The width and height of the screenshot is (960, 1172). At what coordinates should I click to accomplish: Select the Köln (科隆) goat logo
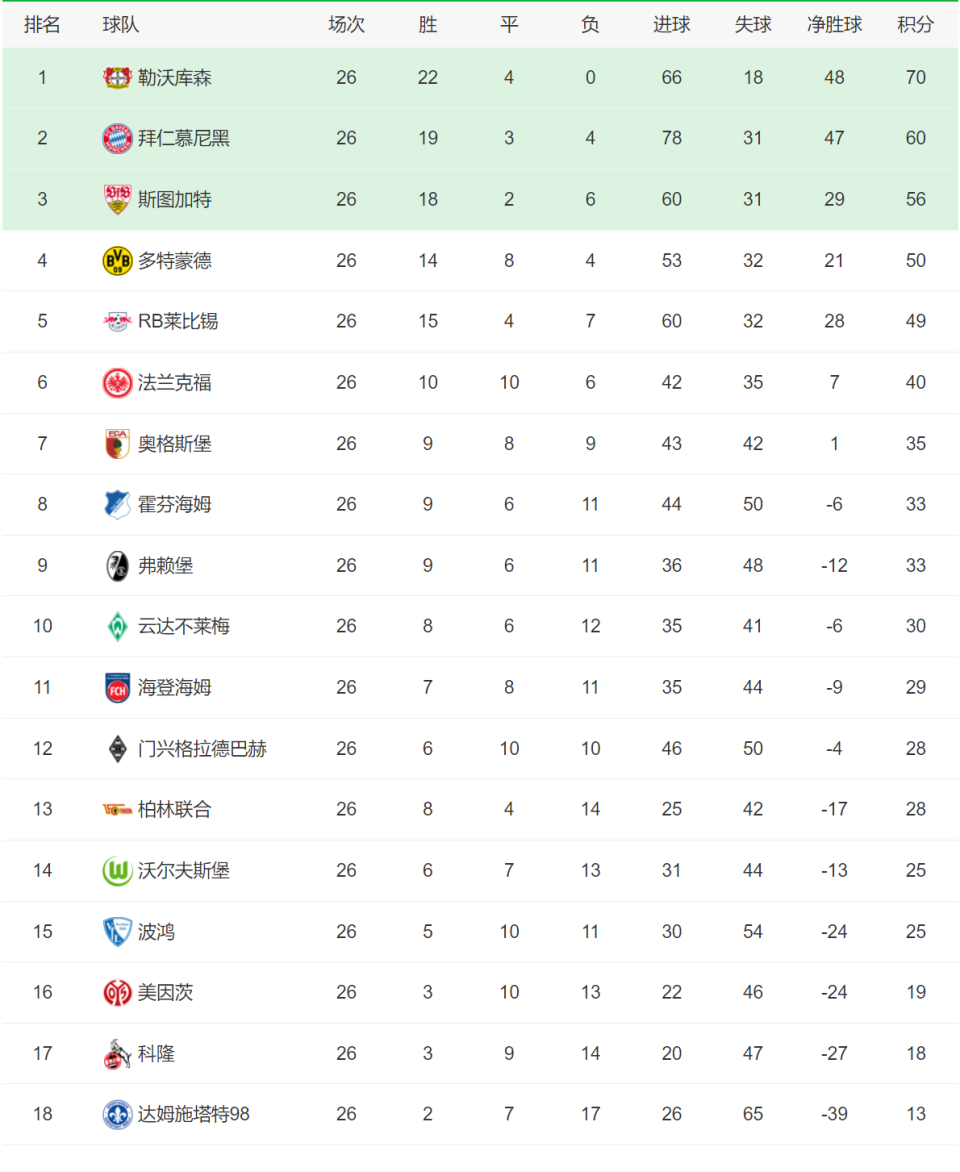tap(117, 1054)
